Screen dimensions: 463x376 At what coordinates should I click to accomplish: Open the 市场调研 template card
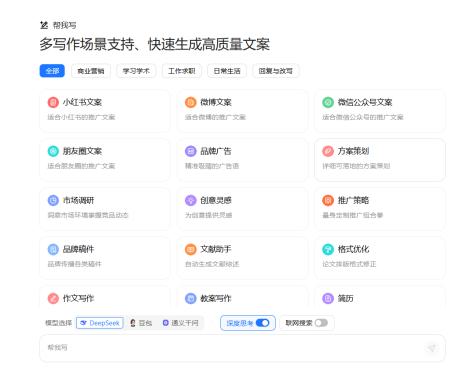[x=105, y=209]
